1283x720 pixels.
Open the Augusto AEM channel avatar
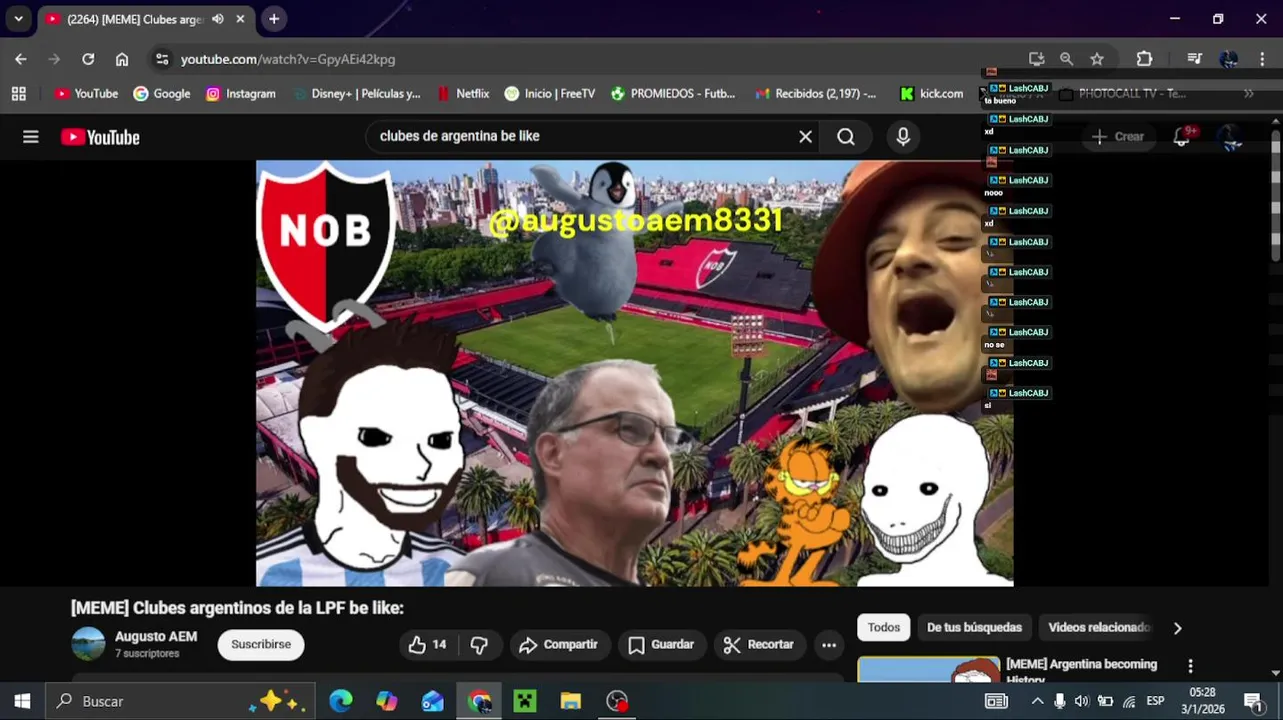coord(88,644)
